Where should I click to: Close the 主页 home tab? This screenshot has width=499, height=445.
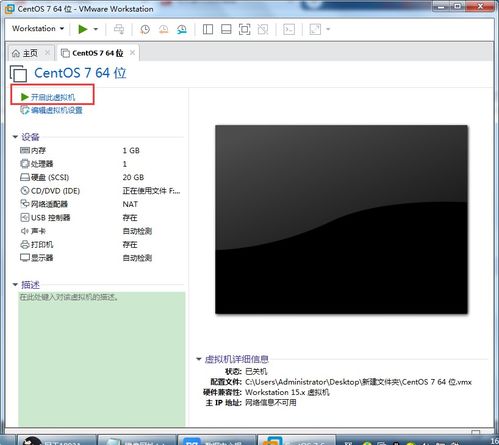click(47, 53)
